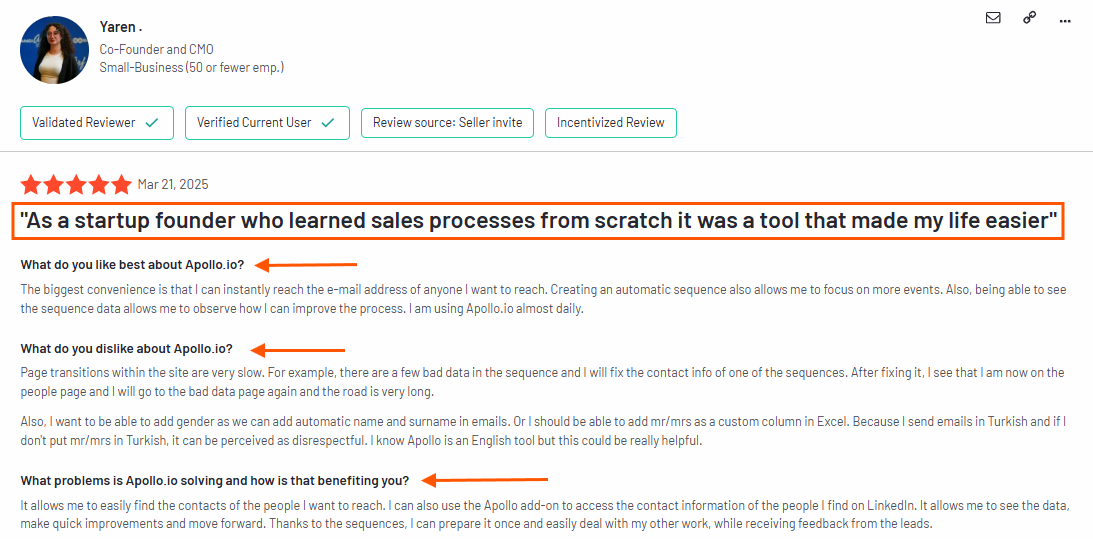The image size is (1093, 539).
Task: Click the orange arrow beside 'dislike' heading
Action: click(x=298, y=349)
